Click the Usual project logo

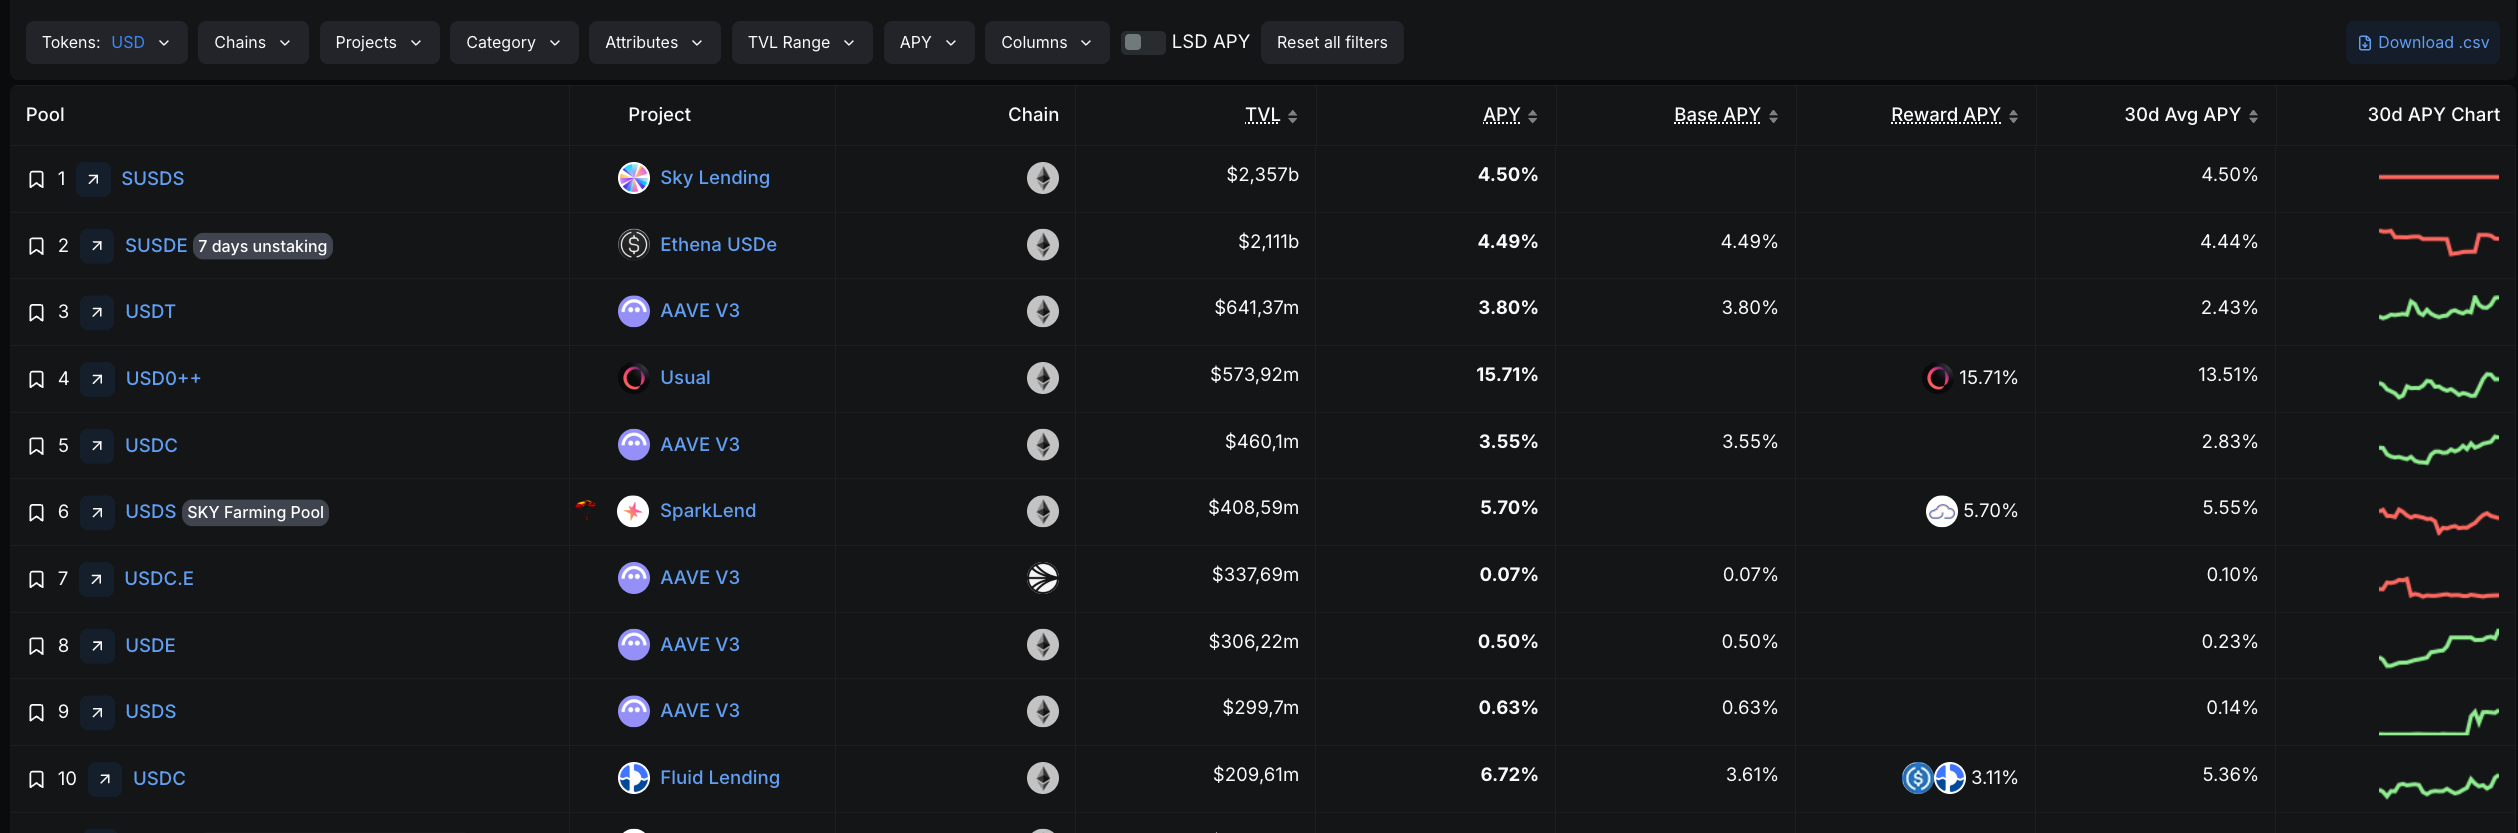pyautogui.click(x=634, y=378)
